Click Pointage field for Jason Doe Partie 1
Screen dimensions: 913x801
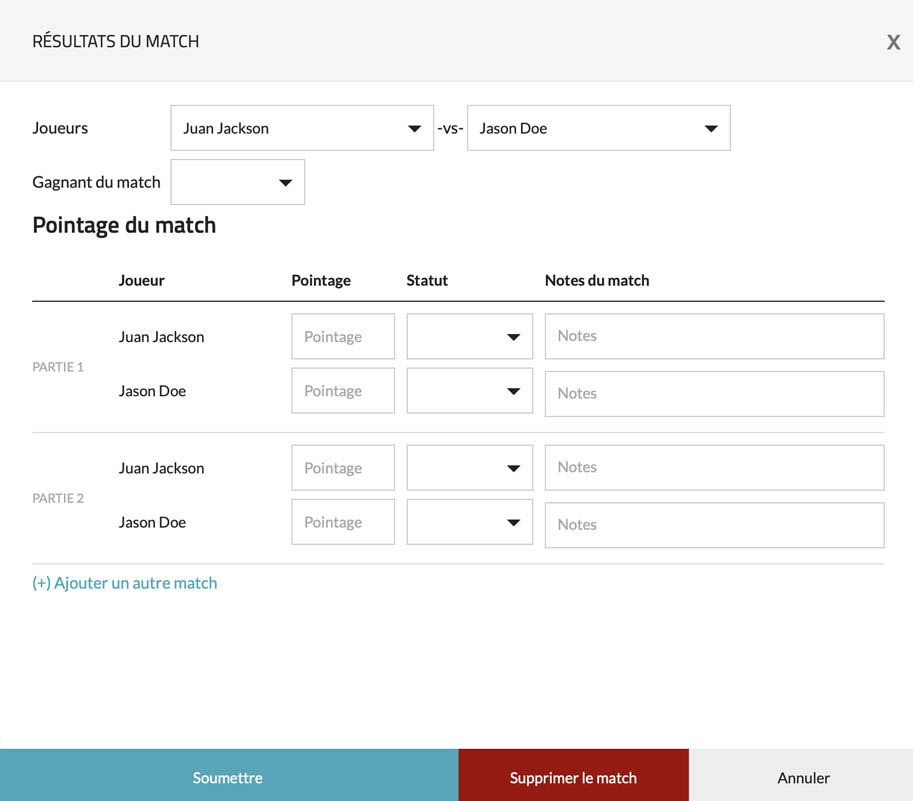click(343, 391)
